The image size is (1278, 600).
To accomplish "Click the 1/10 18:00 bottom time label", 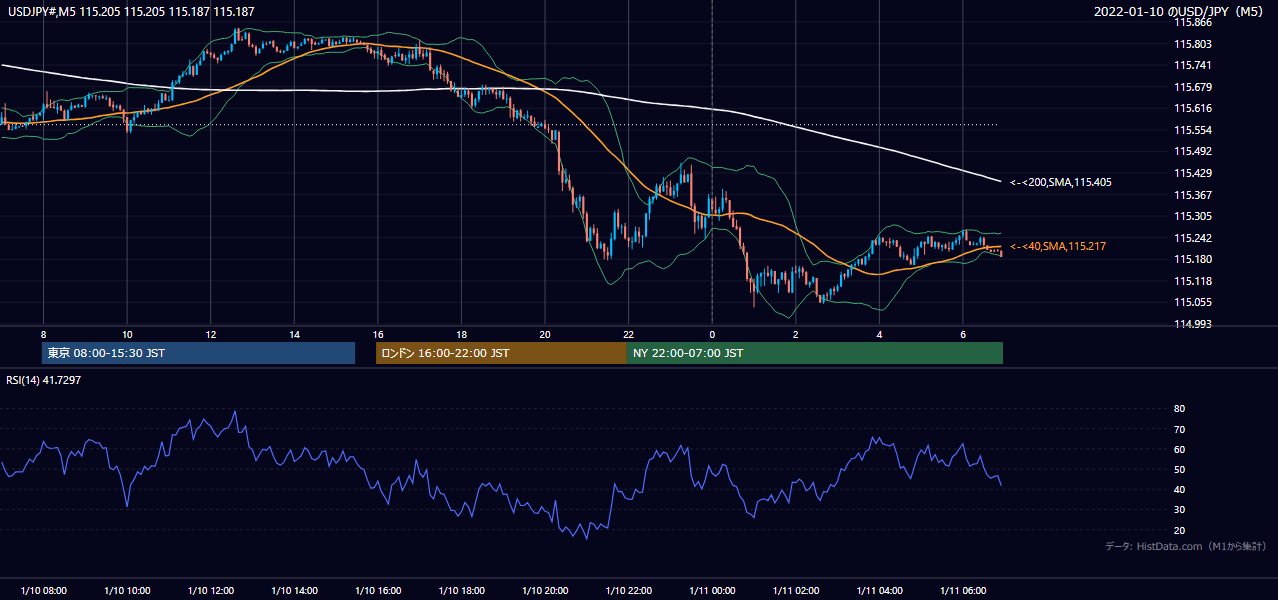I will click(461, 591).
